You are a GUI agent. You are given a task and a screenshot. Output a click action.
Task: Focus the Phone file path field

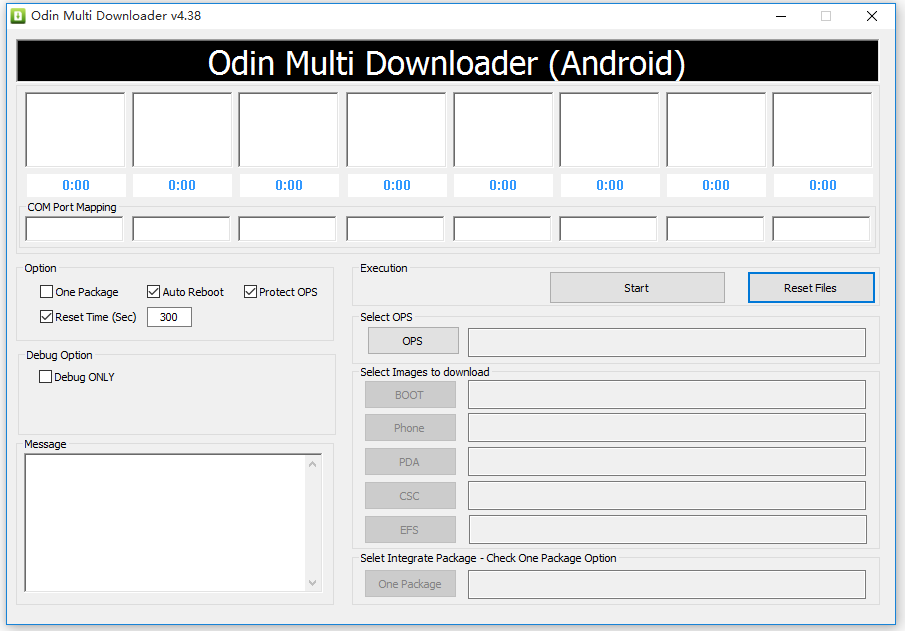tap(667, 428)
